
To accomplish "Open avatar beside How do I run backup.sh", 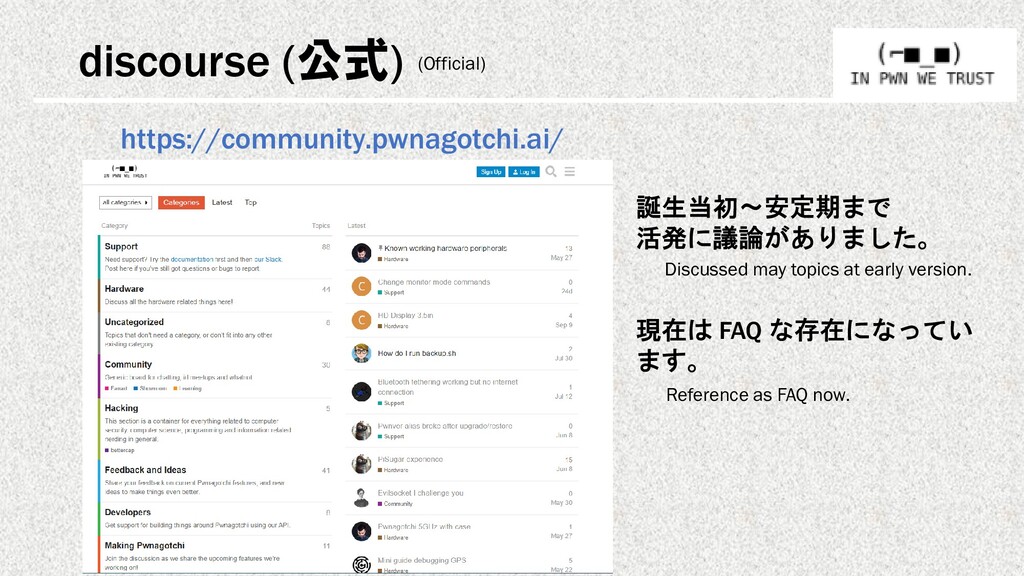I will (x=361, y=353).
